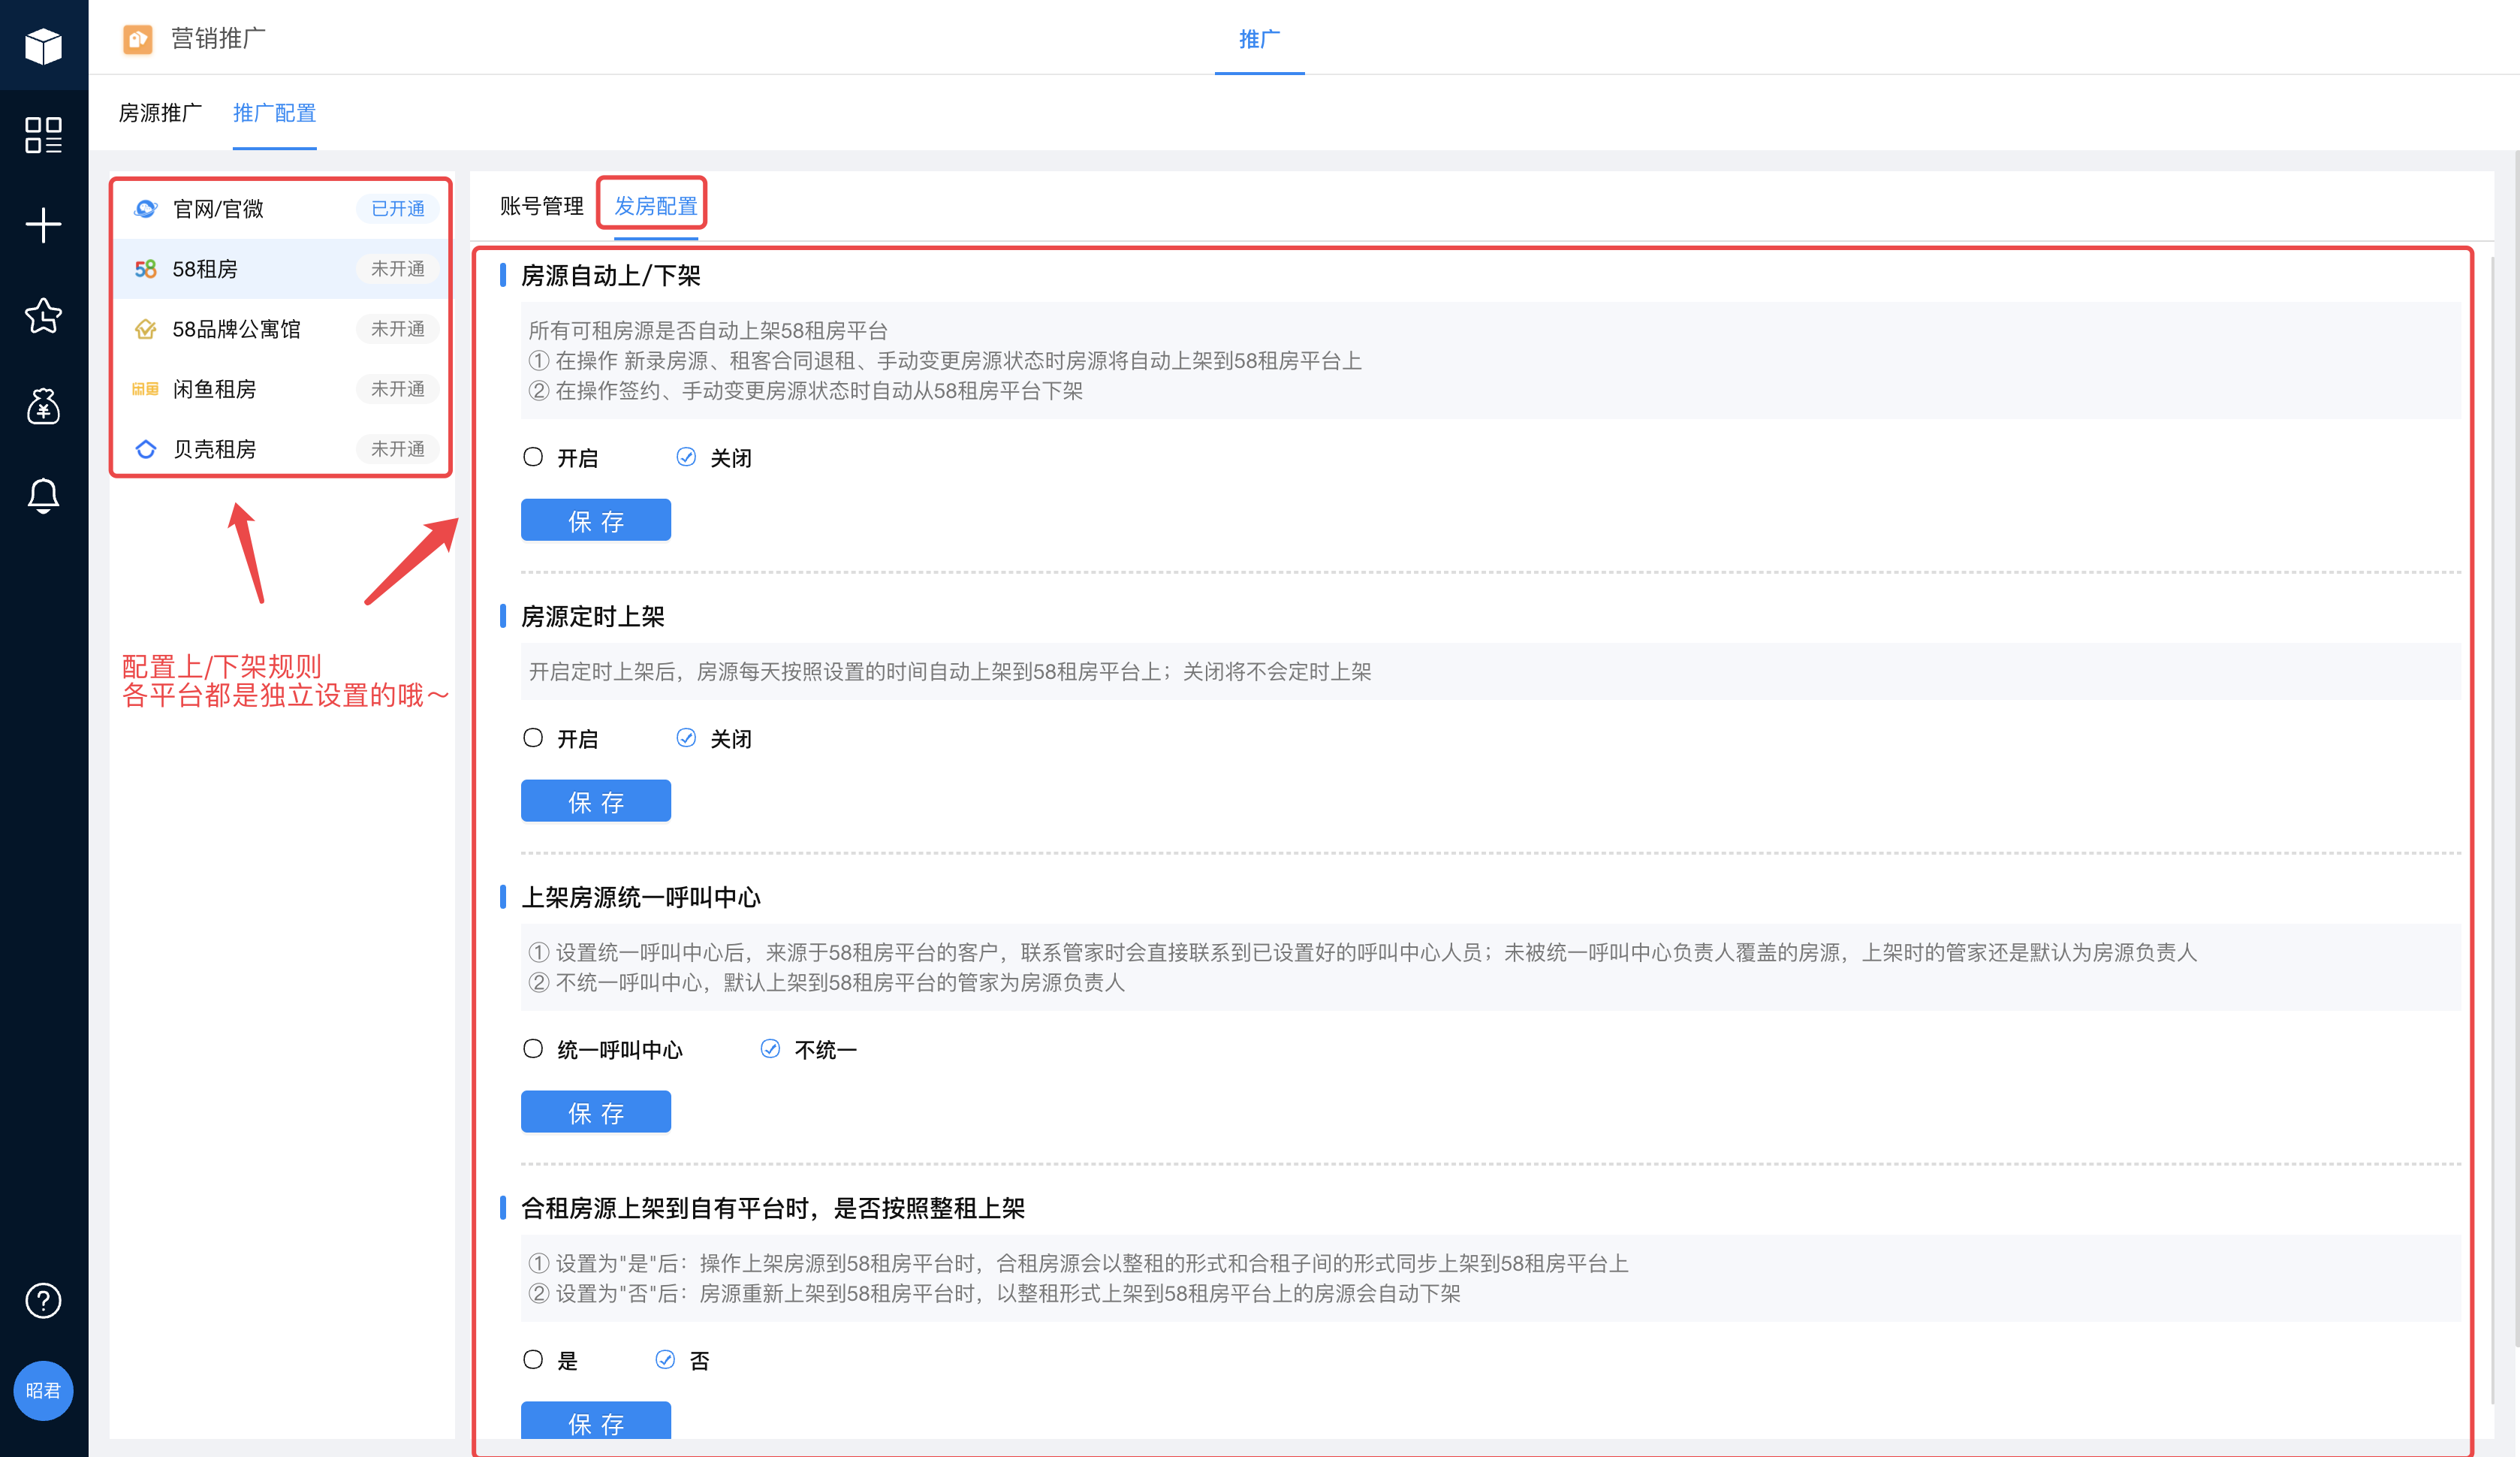Save the 房源定时上架 setting
The image size is (2520, 1457).
coord(596,801)
